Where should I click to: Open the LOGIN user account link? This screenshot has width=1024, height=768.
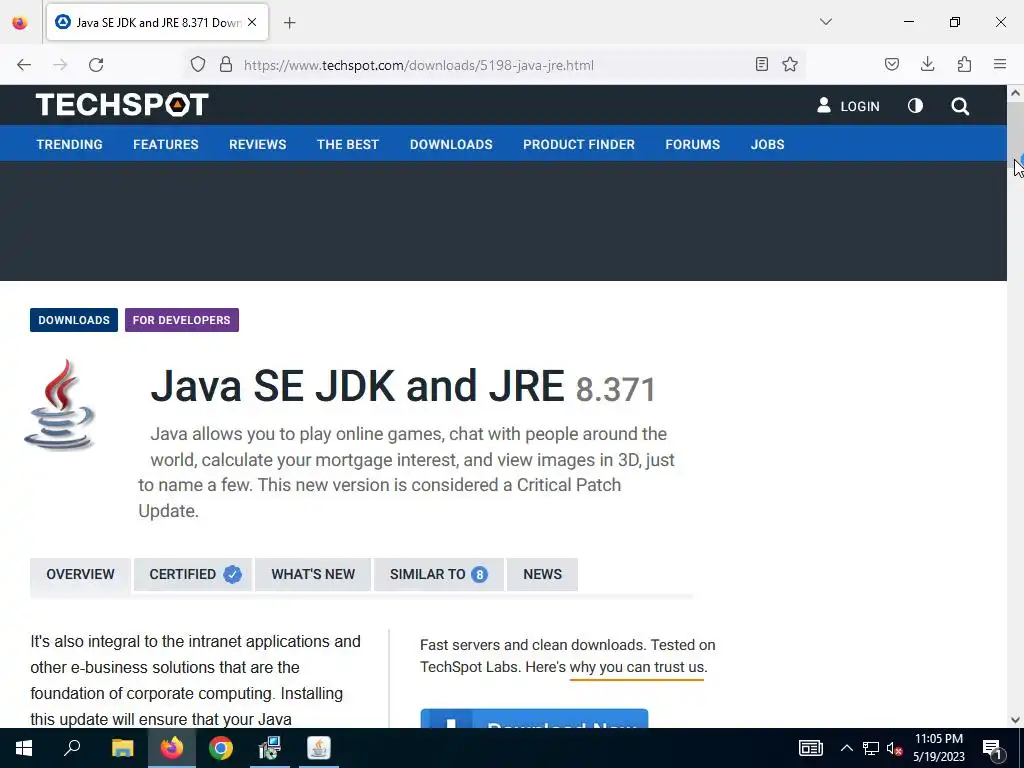point(848,106)
